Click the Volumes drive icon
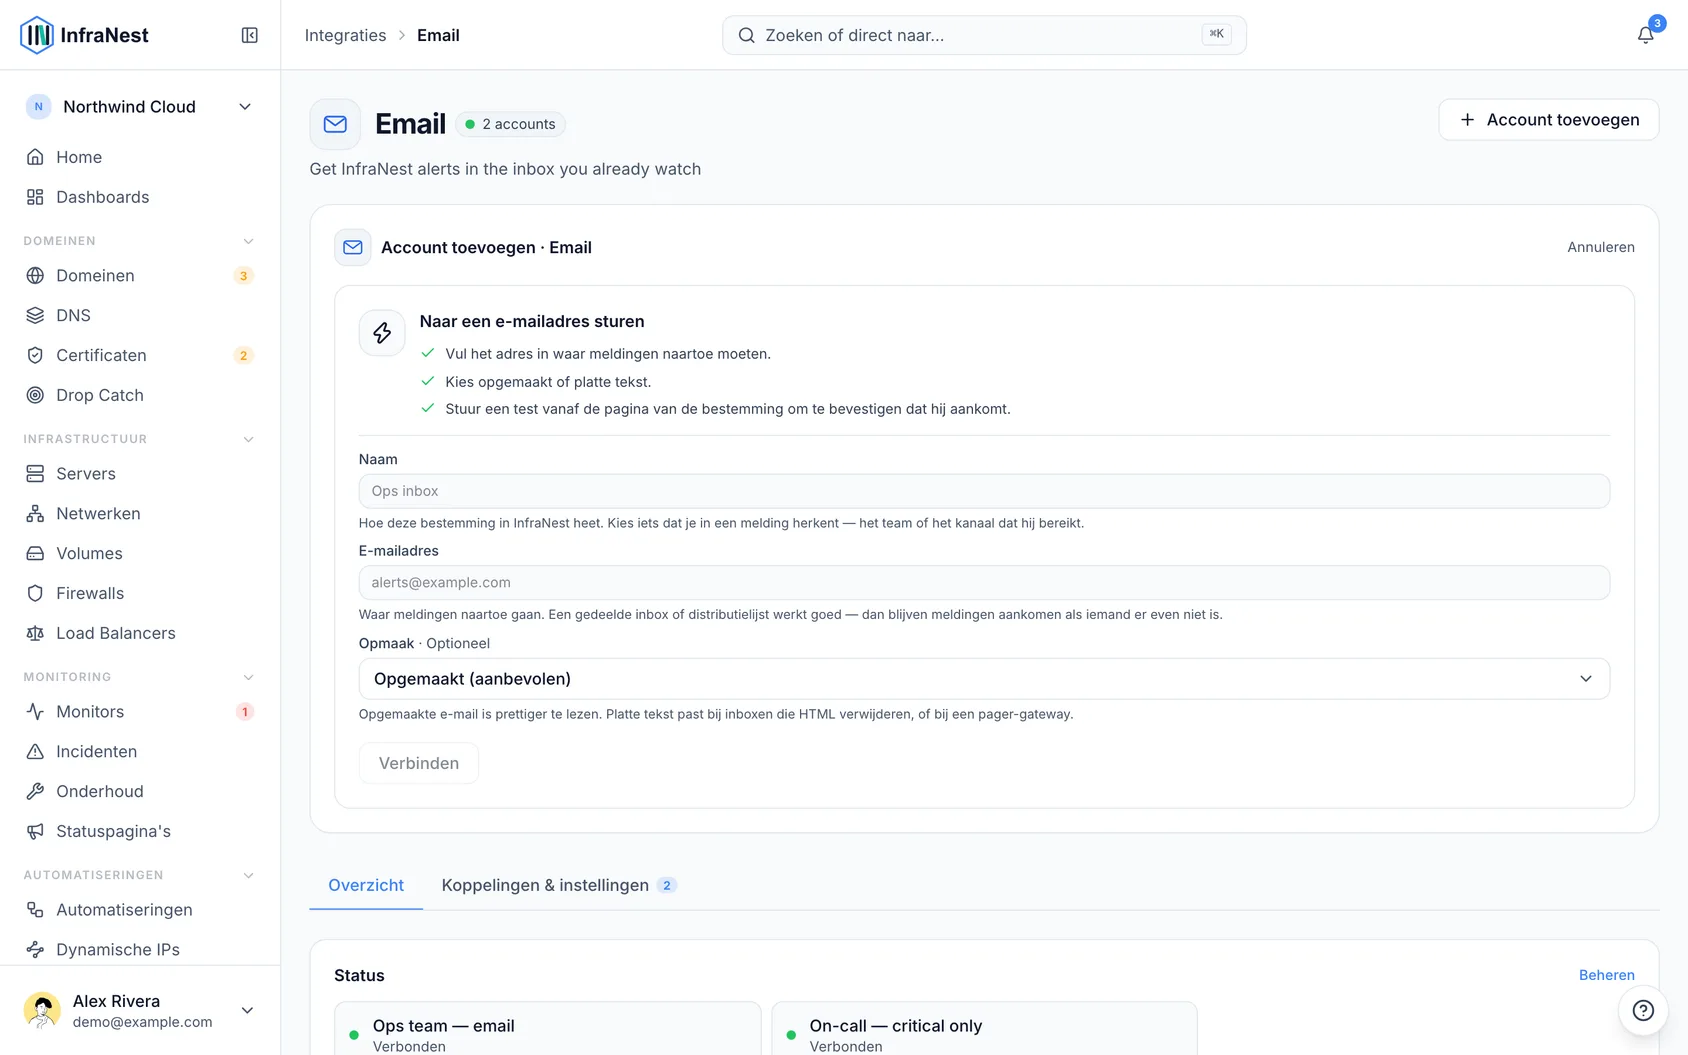This screenshot has width=1688, height=1055. tap(35, 553)
